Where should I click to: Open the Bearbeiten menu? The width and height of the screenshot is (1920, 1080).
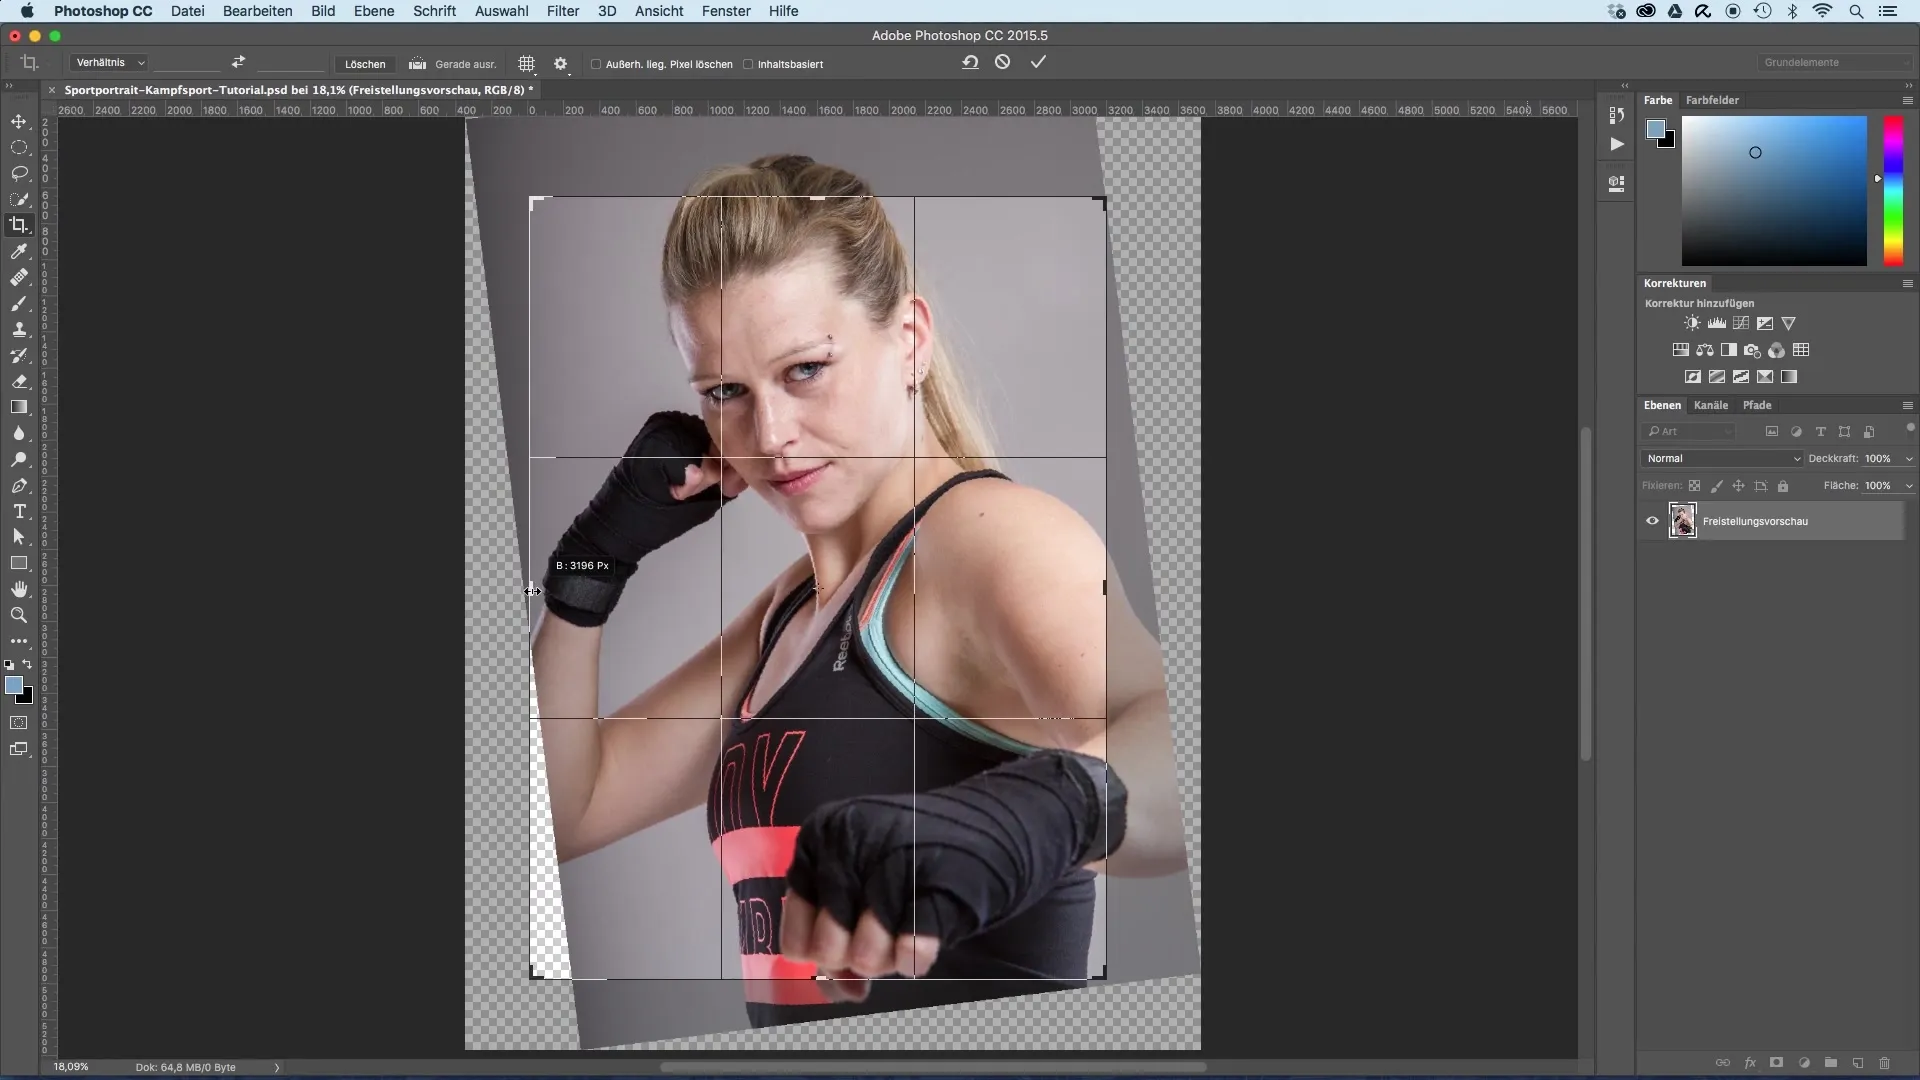pos(258,11)
